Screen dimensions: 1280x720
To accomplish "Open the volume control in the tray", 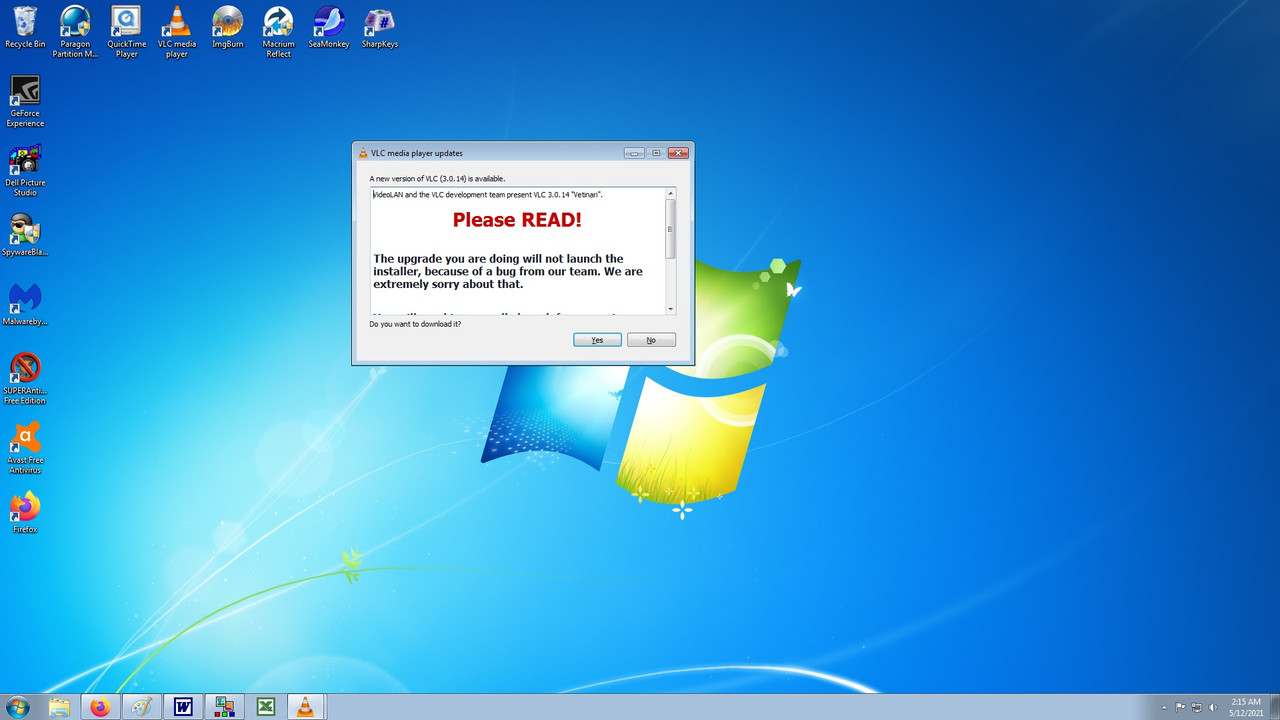I will (x=1213, y=707).
